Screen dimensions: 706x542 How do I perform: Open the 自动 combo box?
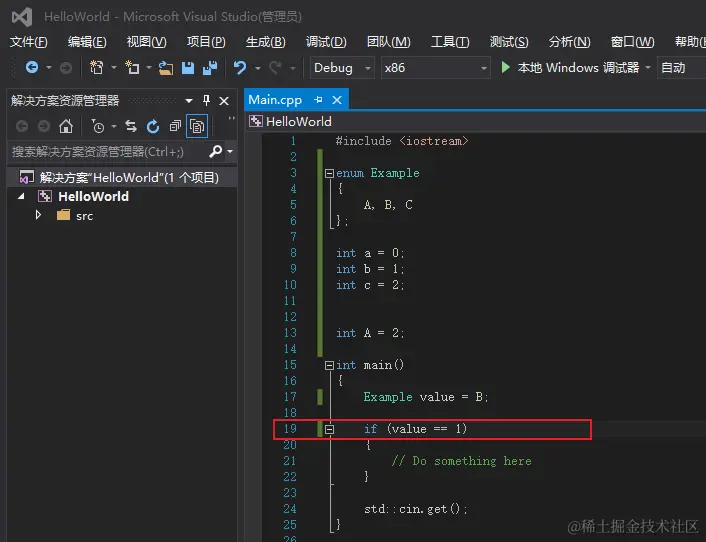tap(681, 68)
